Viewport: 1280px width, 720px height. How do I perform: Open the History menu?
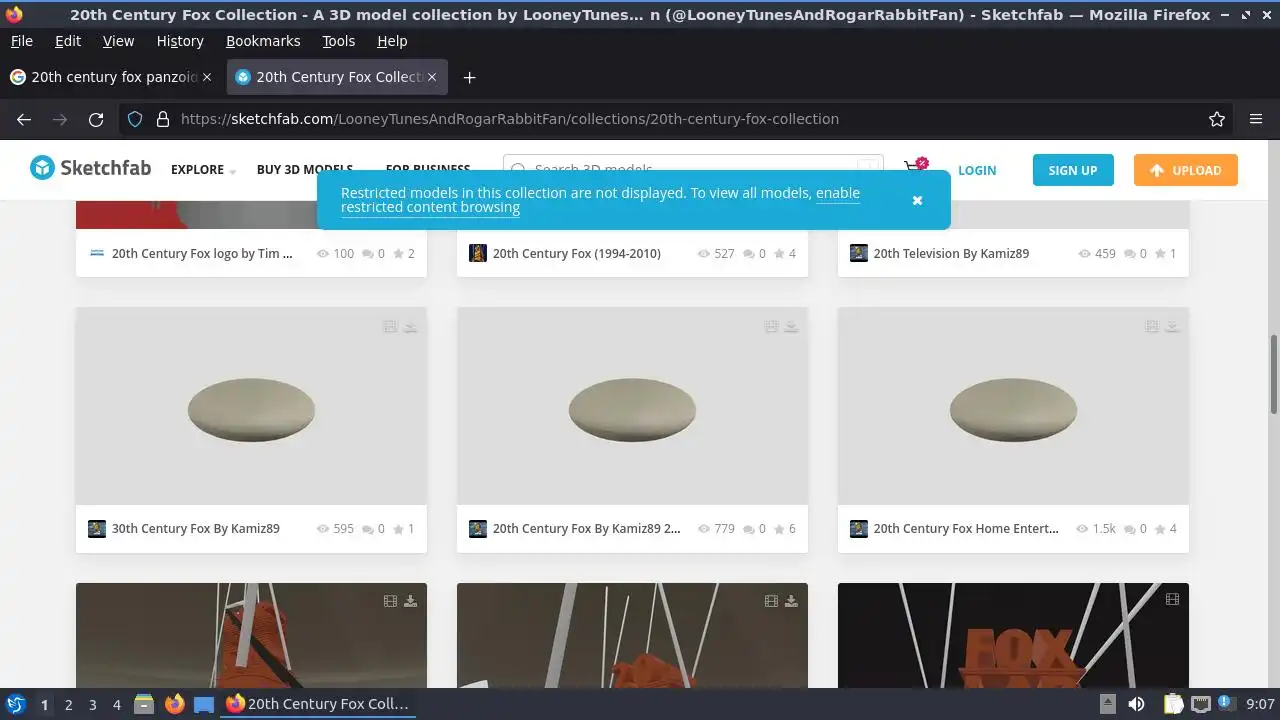(x=180, y=41)
